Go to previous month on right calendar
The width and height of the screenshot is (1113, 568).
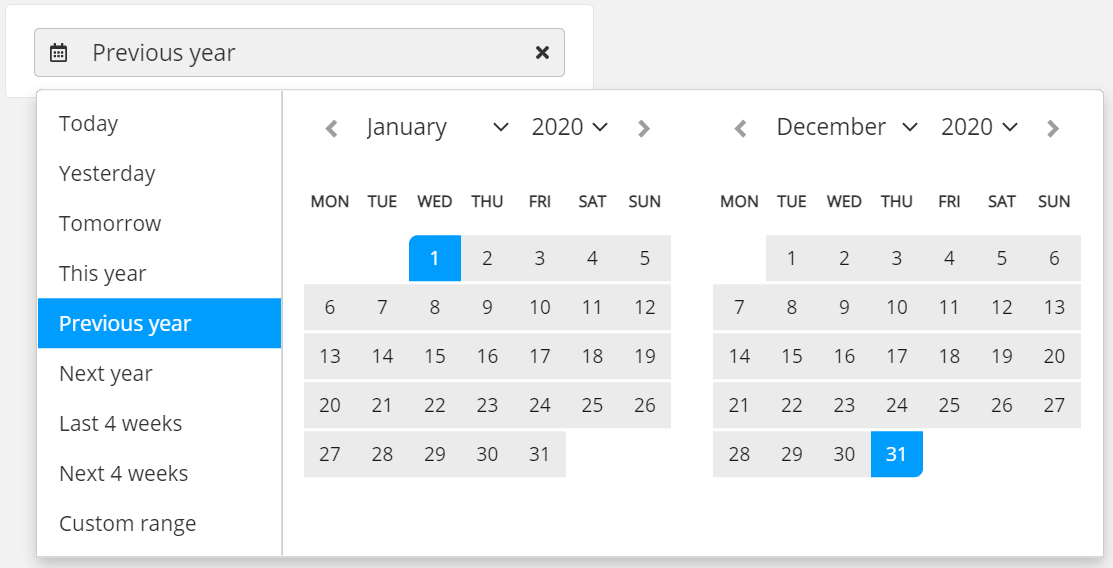[741, 128]
